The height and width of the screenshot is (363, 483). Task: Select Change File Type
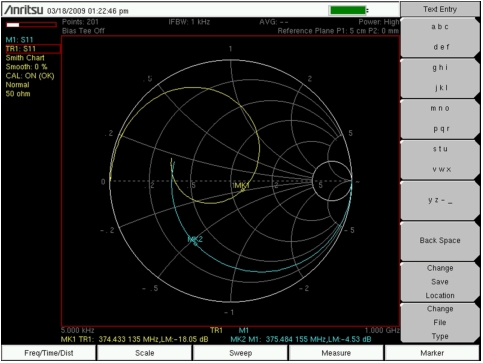[440, 323]
